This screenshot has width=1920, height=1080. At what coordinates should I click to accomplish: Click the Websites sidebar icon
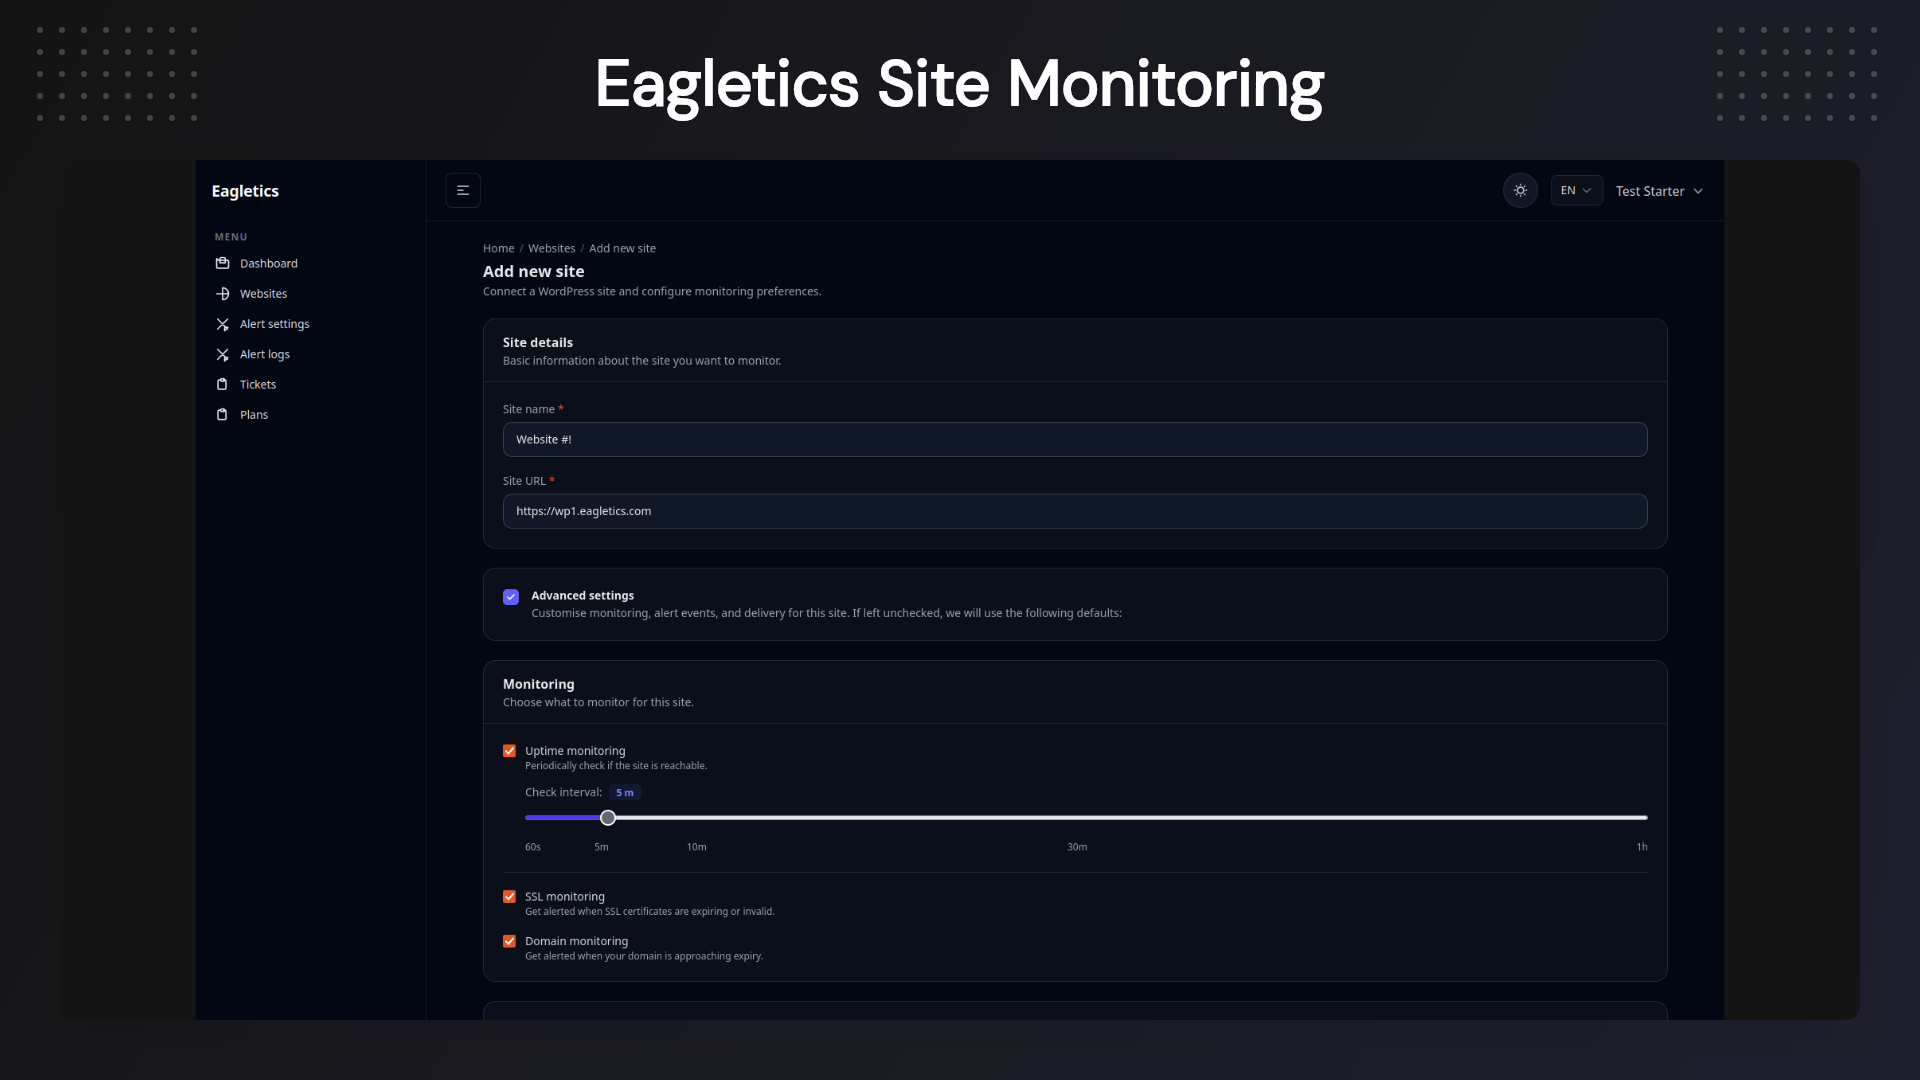[222, 294]
